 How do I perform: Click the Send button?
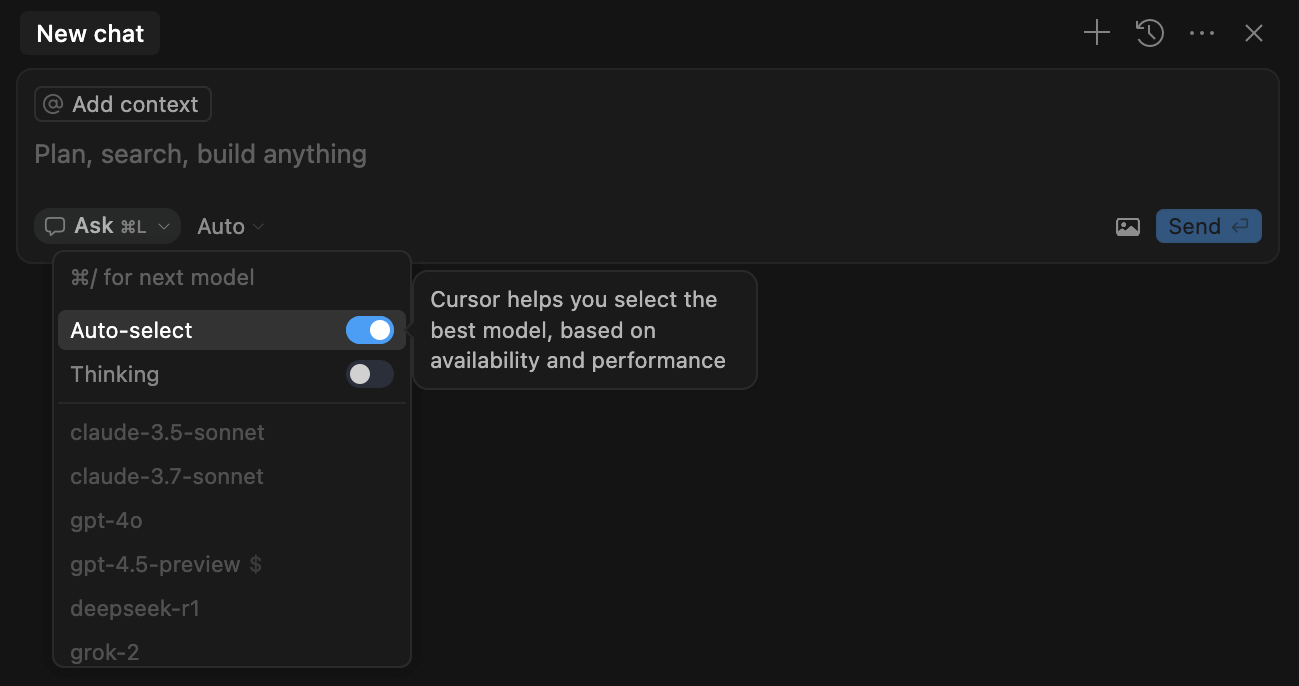[1208, 226]
